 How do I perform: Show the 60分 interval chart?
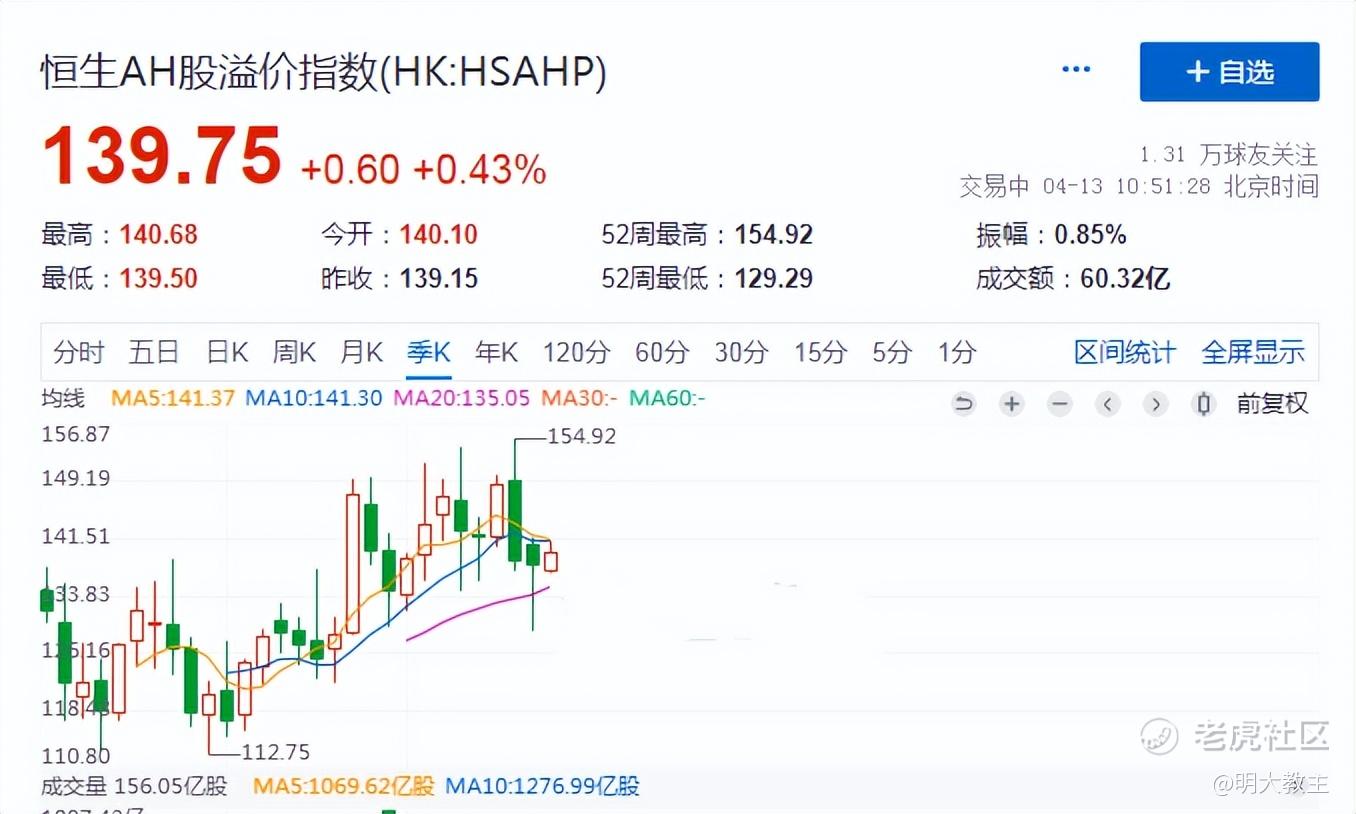tap(662, 352)
